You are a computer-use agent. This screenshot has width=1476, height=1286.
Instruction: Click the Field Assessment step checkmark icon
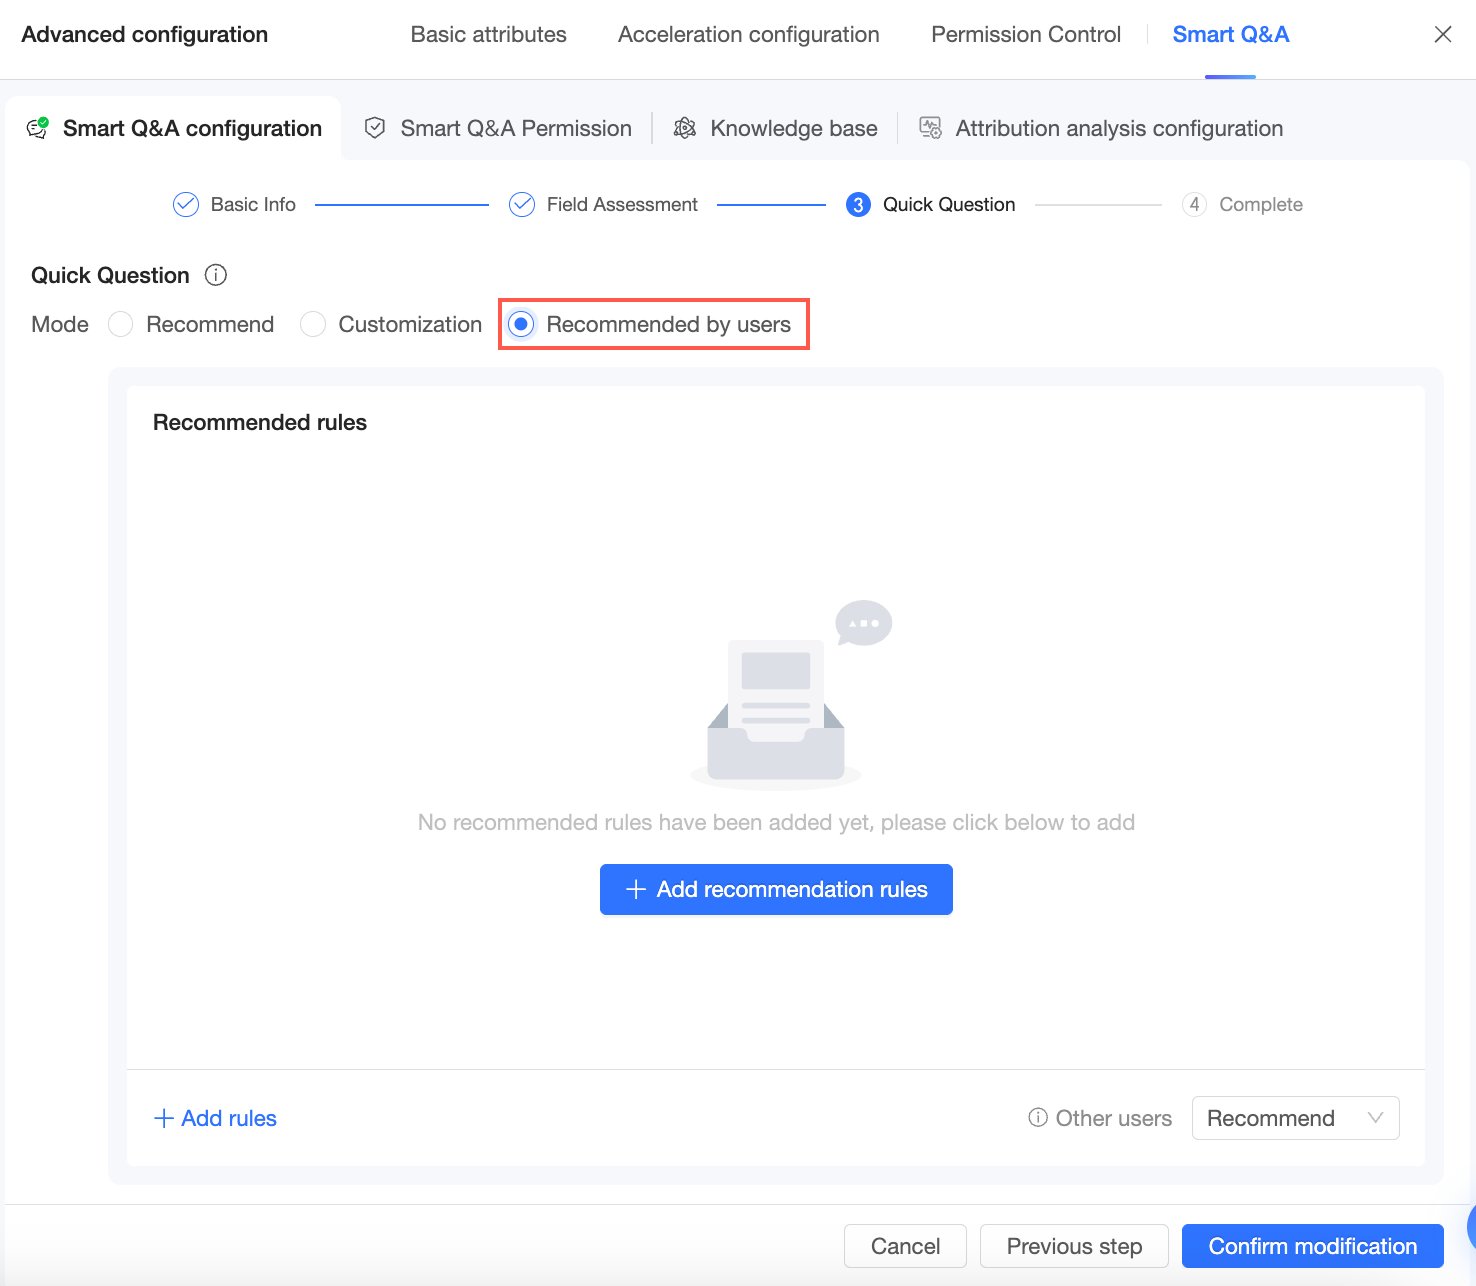(x=522, y=204)
